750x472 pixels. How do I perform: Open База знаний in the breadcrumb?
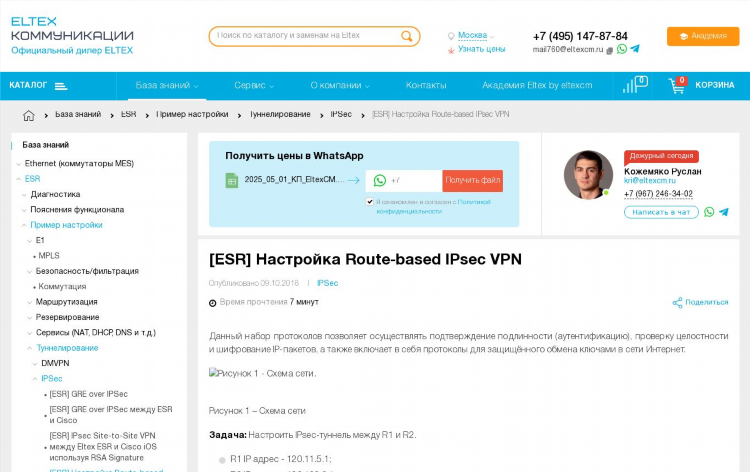tap(78, 114)
